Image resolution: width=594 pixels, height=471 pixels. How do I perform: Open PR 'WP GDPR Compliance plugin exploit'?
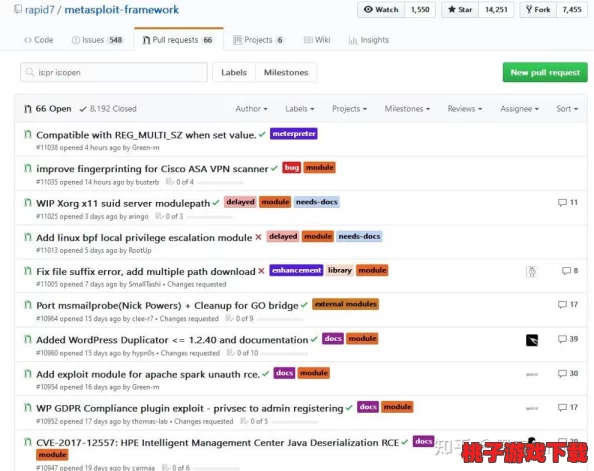(x=189, y=408)
